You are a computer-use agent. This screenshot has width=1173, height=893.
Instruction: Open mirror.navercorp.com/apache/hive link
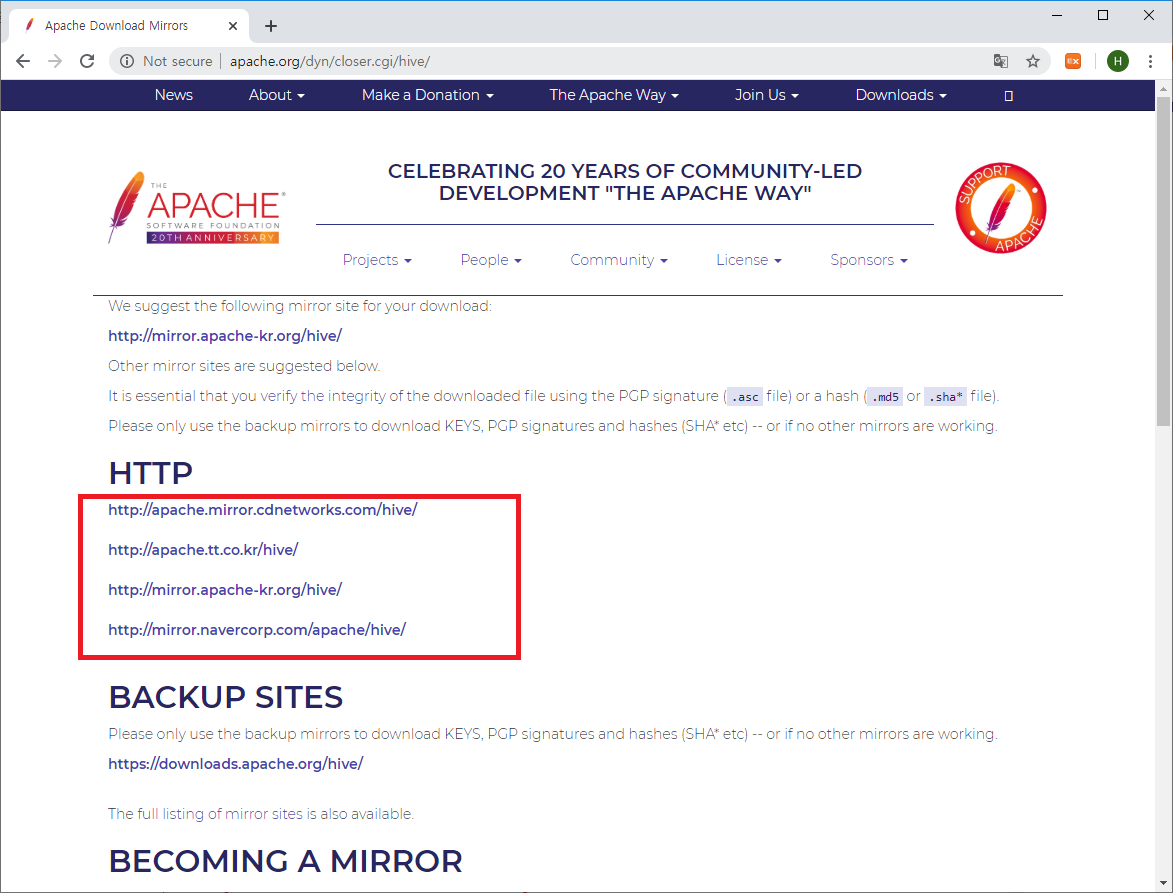click(257, 630)
